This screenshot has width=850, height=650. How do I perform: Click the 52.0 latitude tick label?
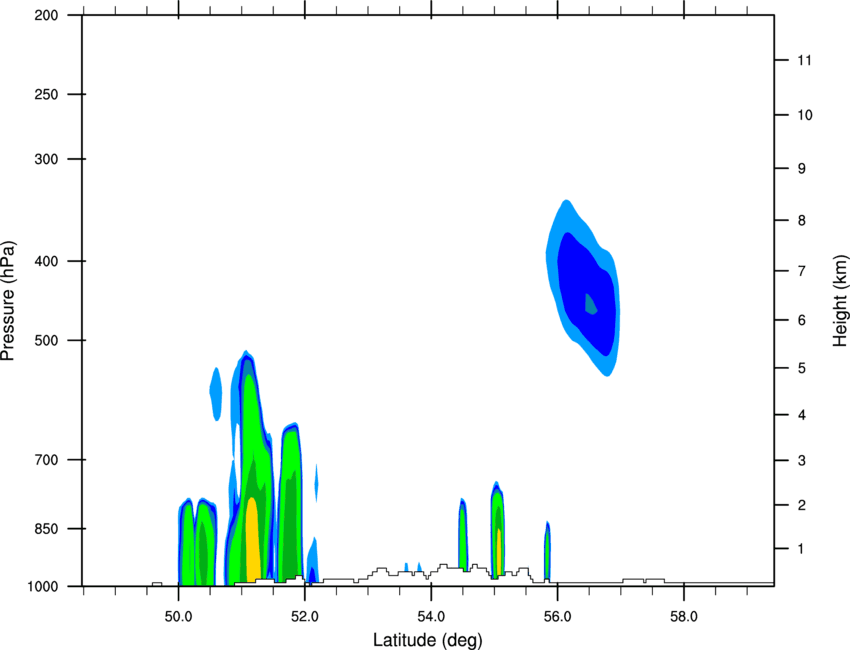point(305,617)
